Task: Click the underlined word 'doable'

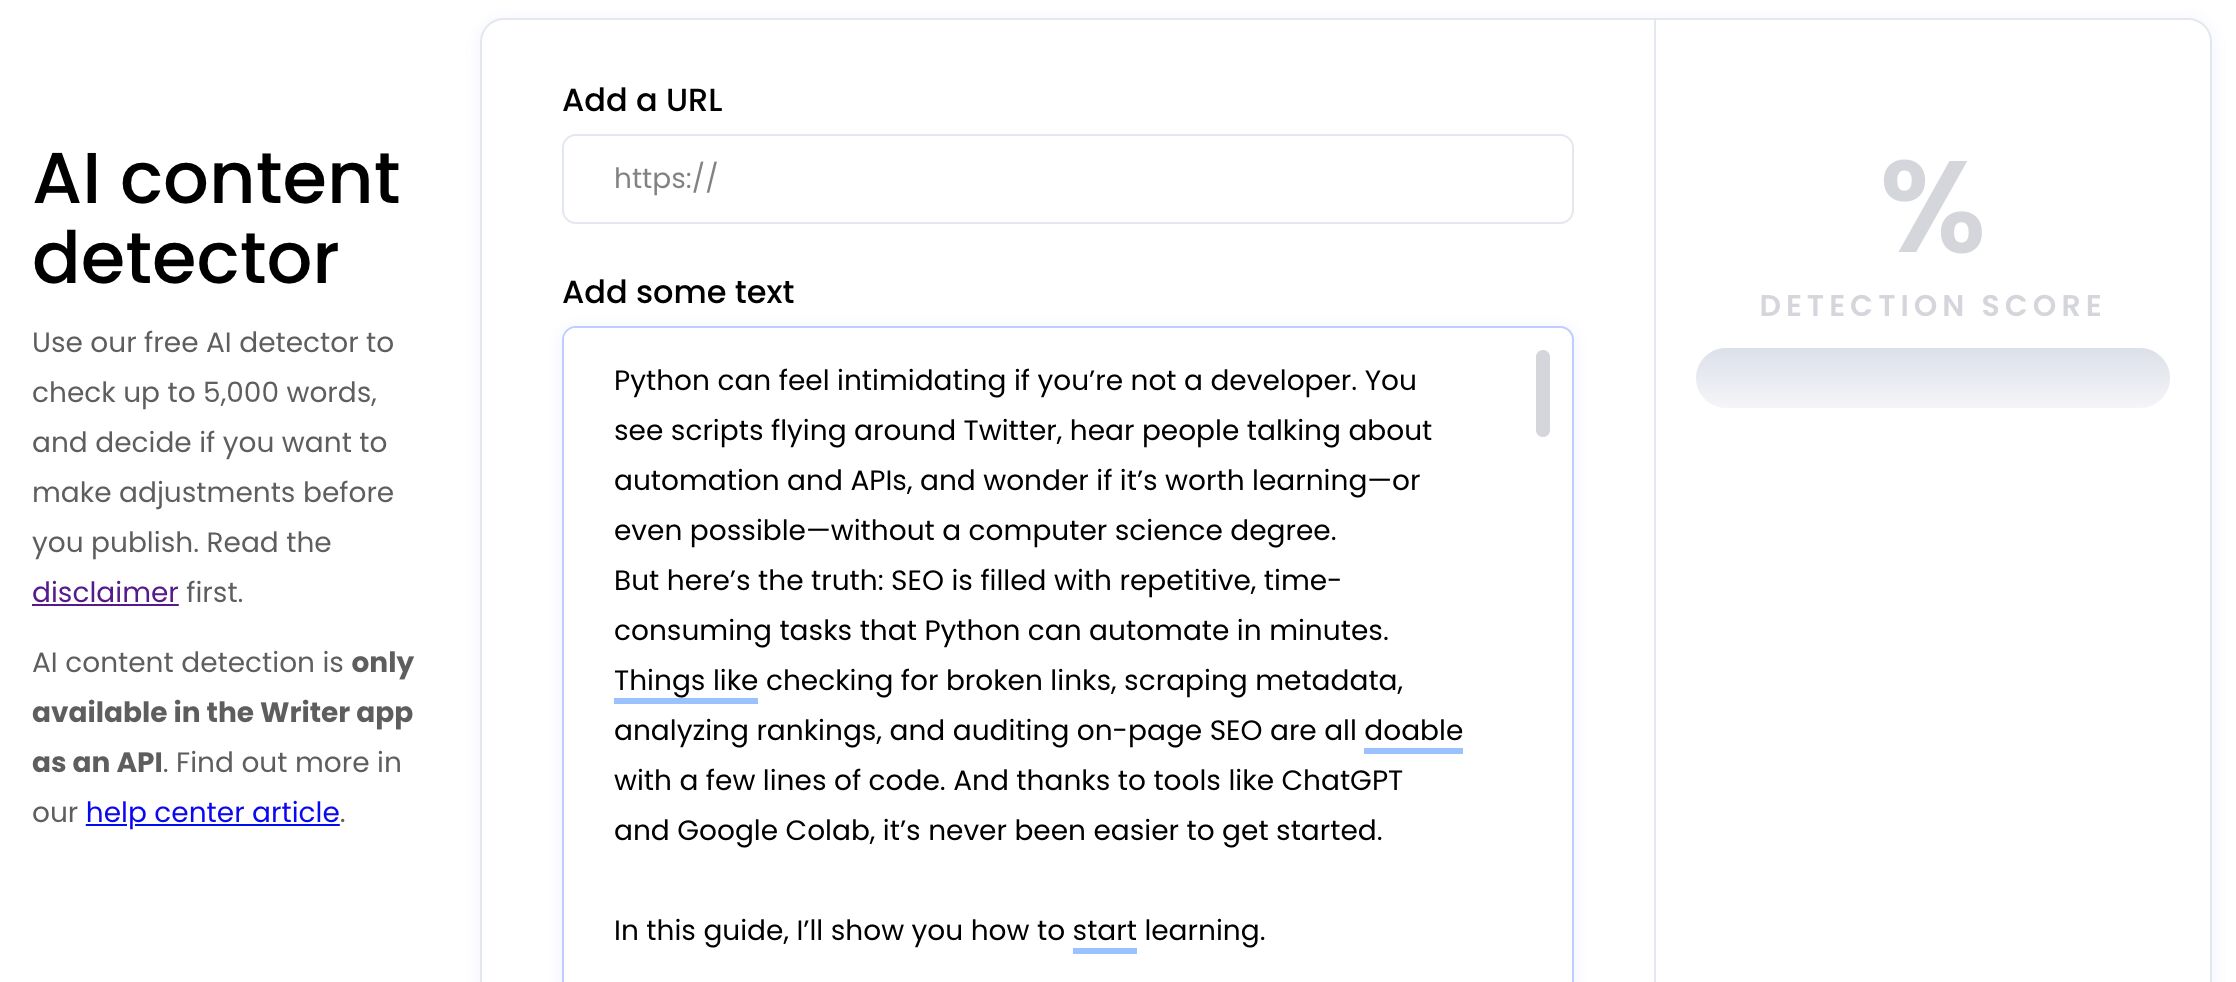Action: pyautogui.click(x=1412, y=730)
